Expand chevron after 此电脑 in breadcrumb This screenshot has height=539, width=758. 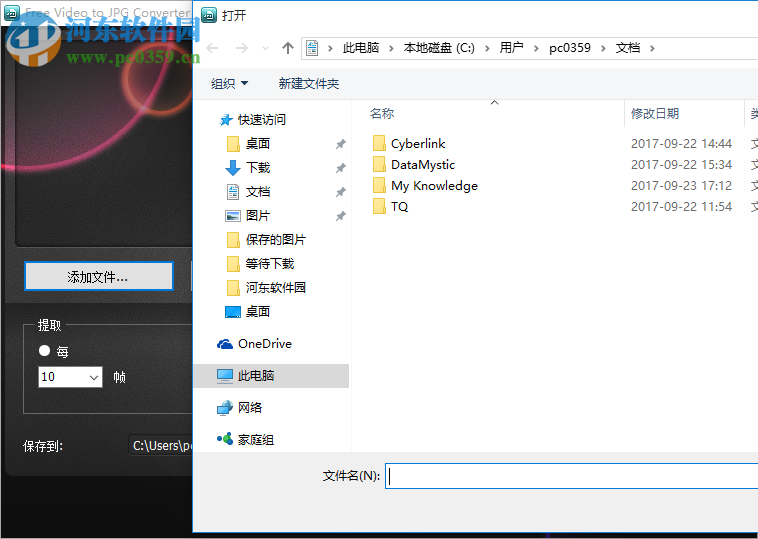click(391, 48)
